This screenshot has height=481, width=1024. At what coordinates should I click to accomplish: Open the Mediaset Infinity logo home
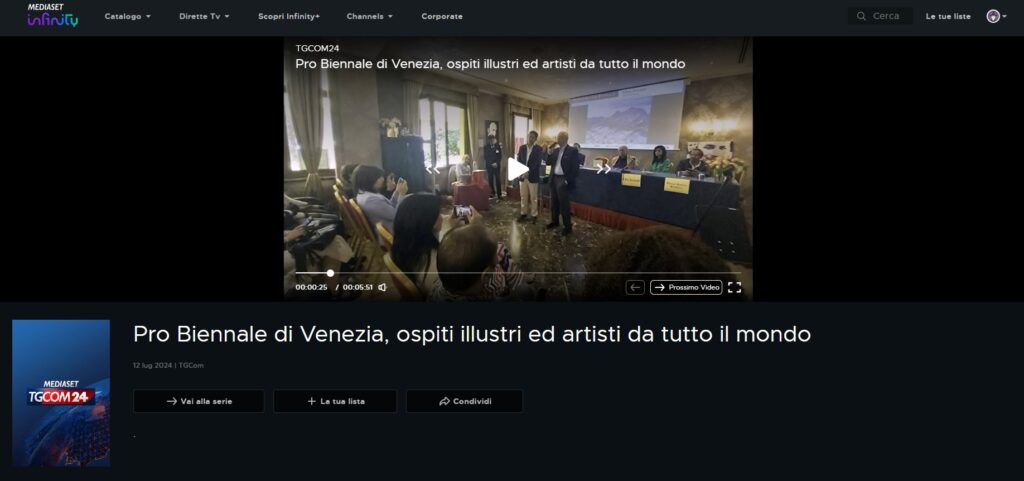click(x=53, y=16)
